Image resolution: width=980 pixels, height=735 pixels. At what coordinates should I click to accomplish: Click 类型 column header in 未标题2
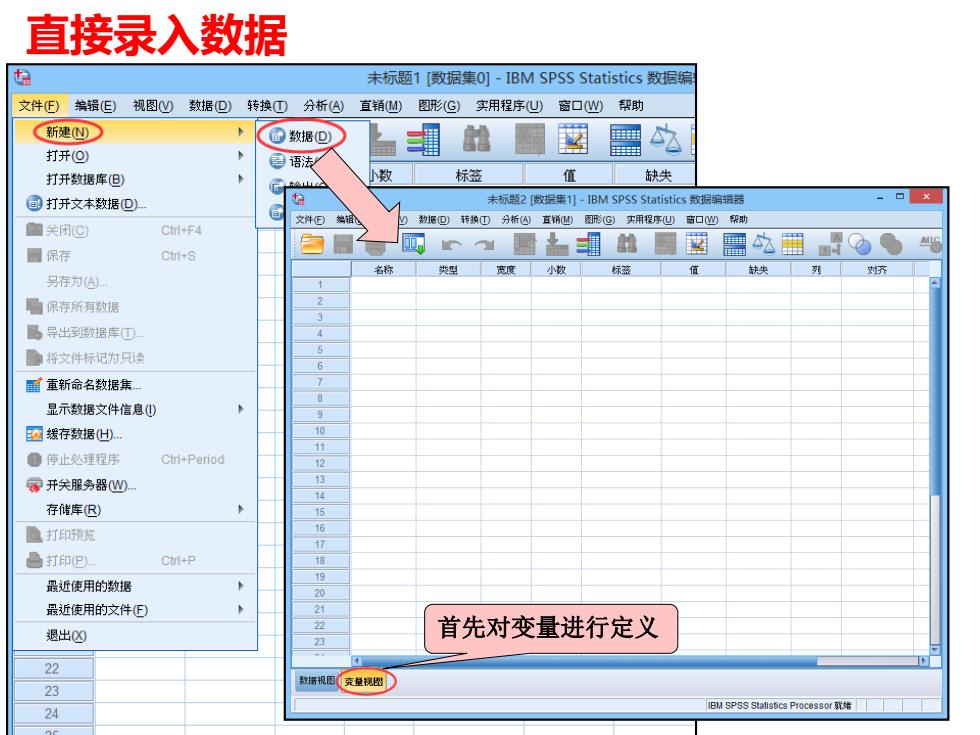448,270
